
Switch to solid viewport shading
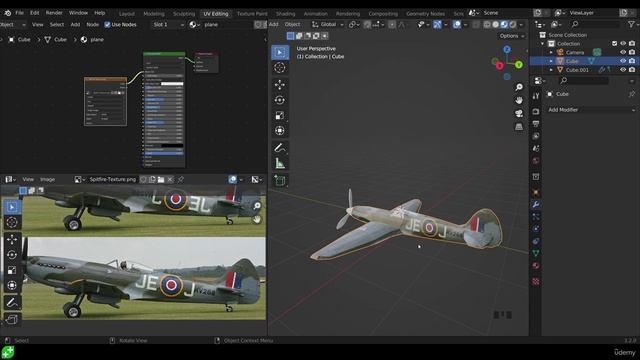tap(496, 24)
